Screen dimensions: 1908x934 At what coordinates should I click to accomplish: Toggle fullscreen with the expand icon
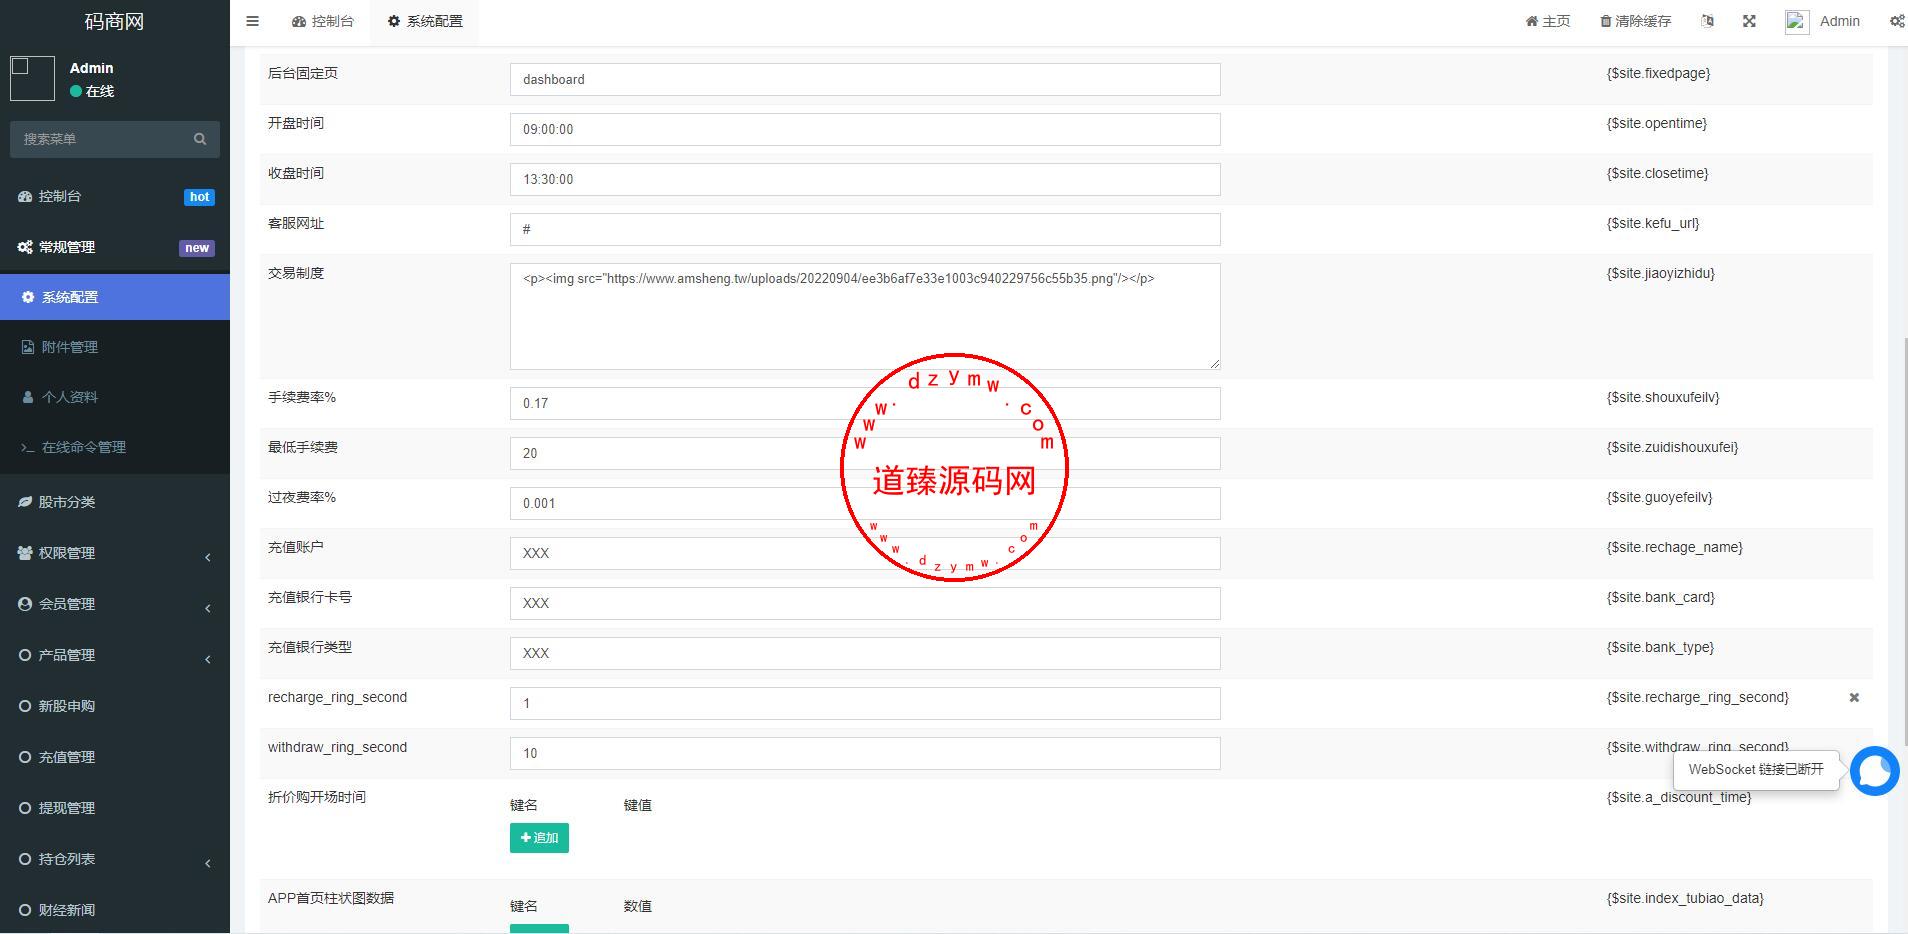point(1749,21)
